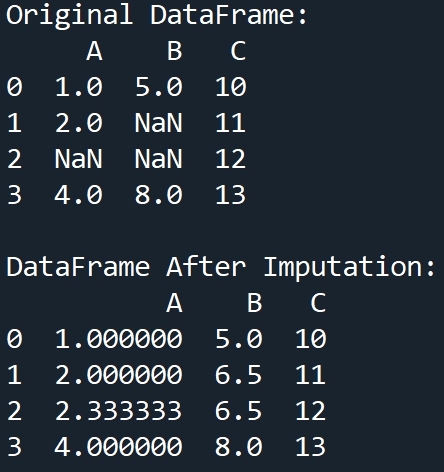
Task: Click the 'Original DataFrame:' heading text
Action: pos(157,16)
